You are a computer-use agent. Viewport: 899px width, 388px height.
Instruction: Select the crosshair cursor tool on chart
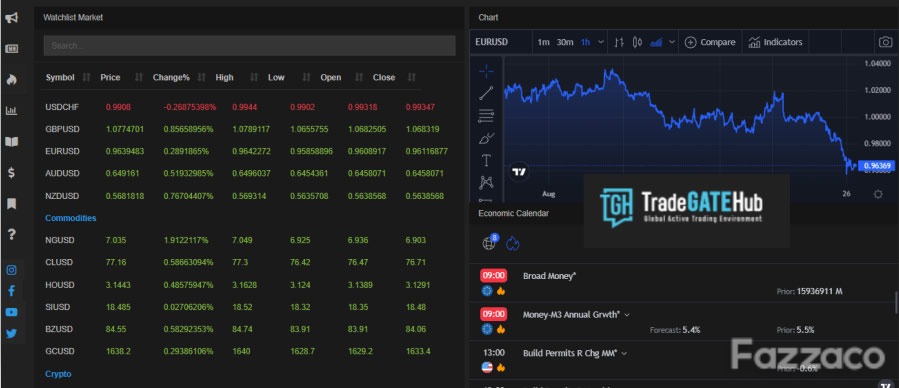(486, 71)
